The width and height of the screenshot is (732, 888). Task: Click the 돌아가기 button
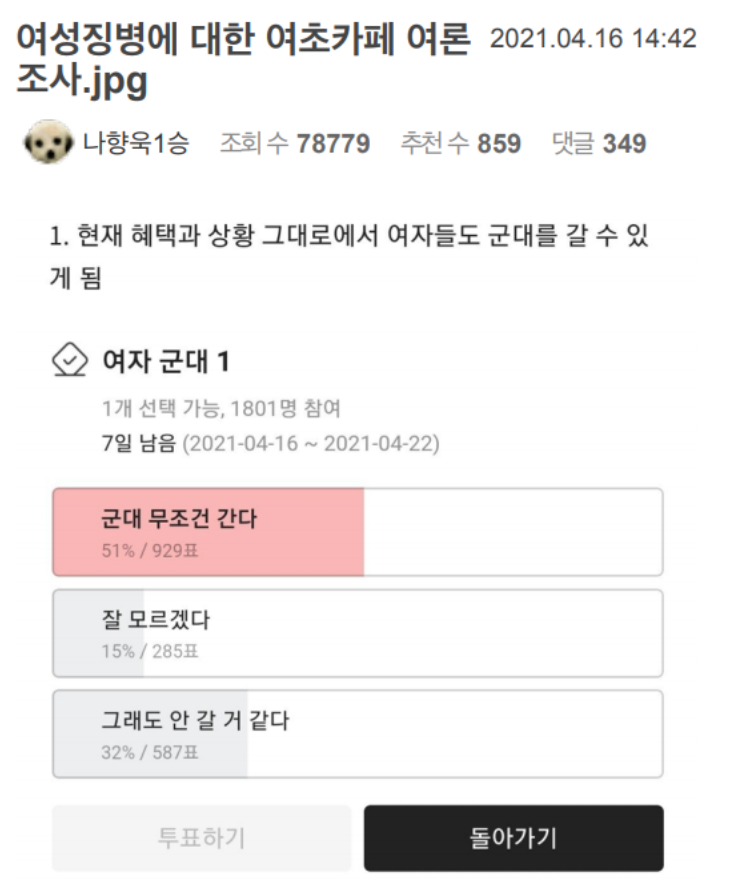tap(513, 838)
